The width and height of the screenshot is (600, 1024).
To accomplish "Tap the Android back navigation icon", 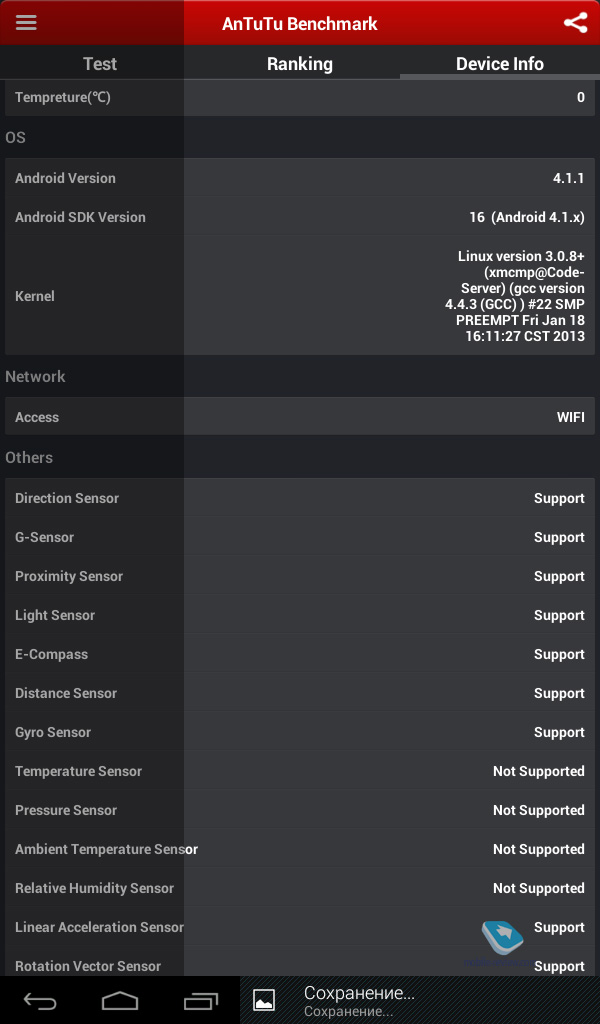I will pyautogui.click(x=40, y=1000).
